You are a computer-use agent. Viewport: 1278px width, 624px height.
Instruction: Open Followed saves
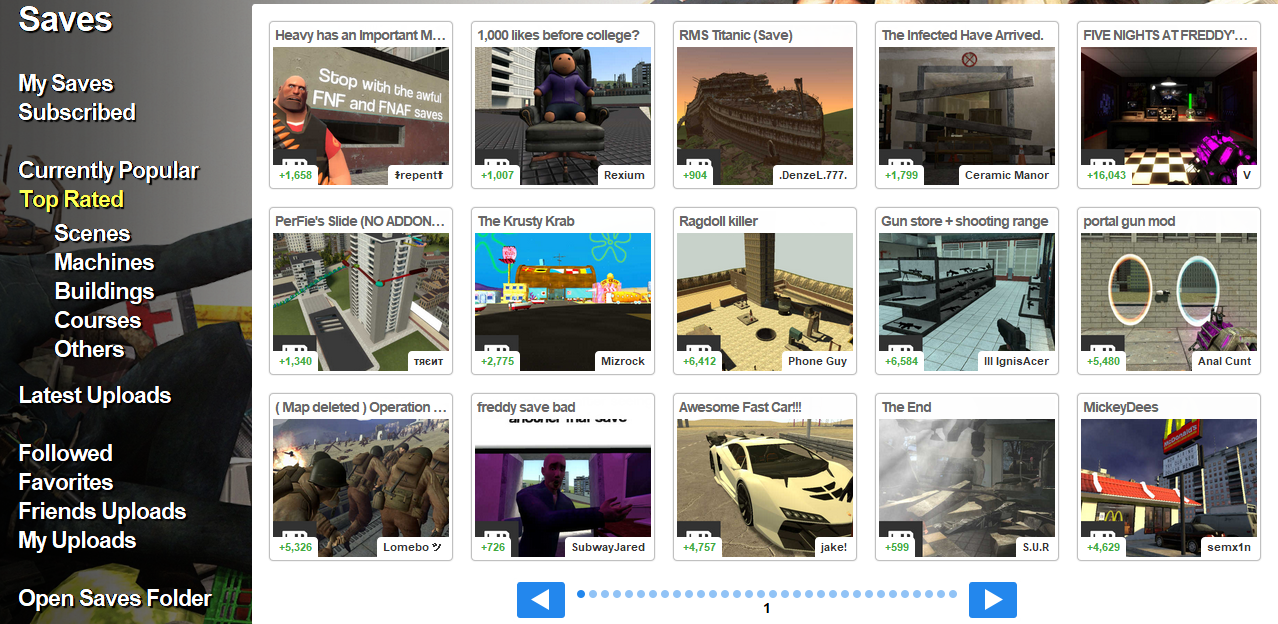[x=66, y=454]
